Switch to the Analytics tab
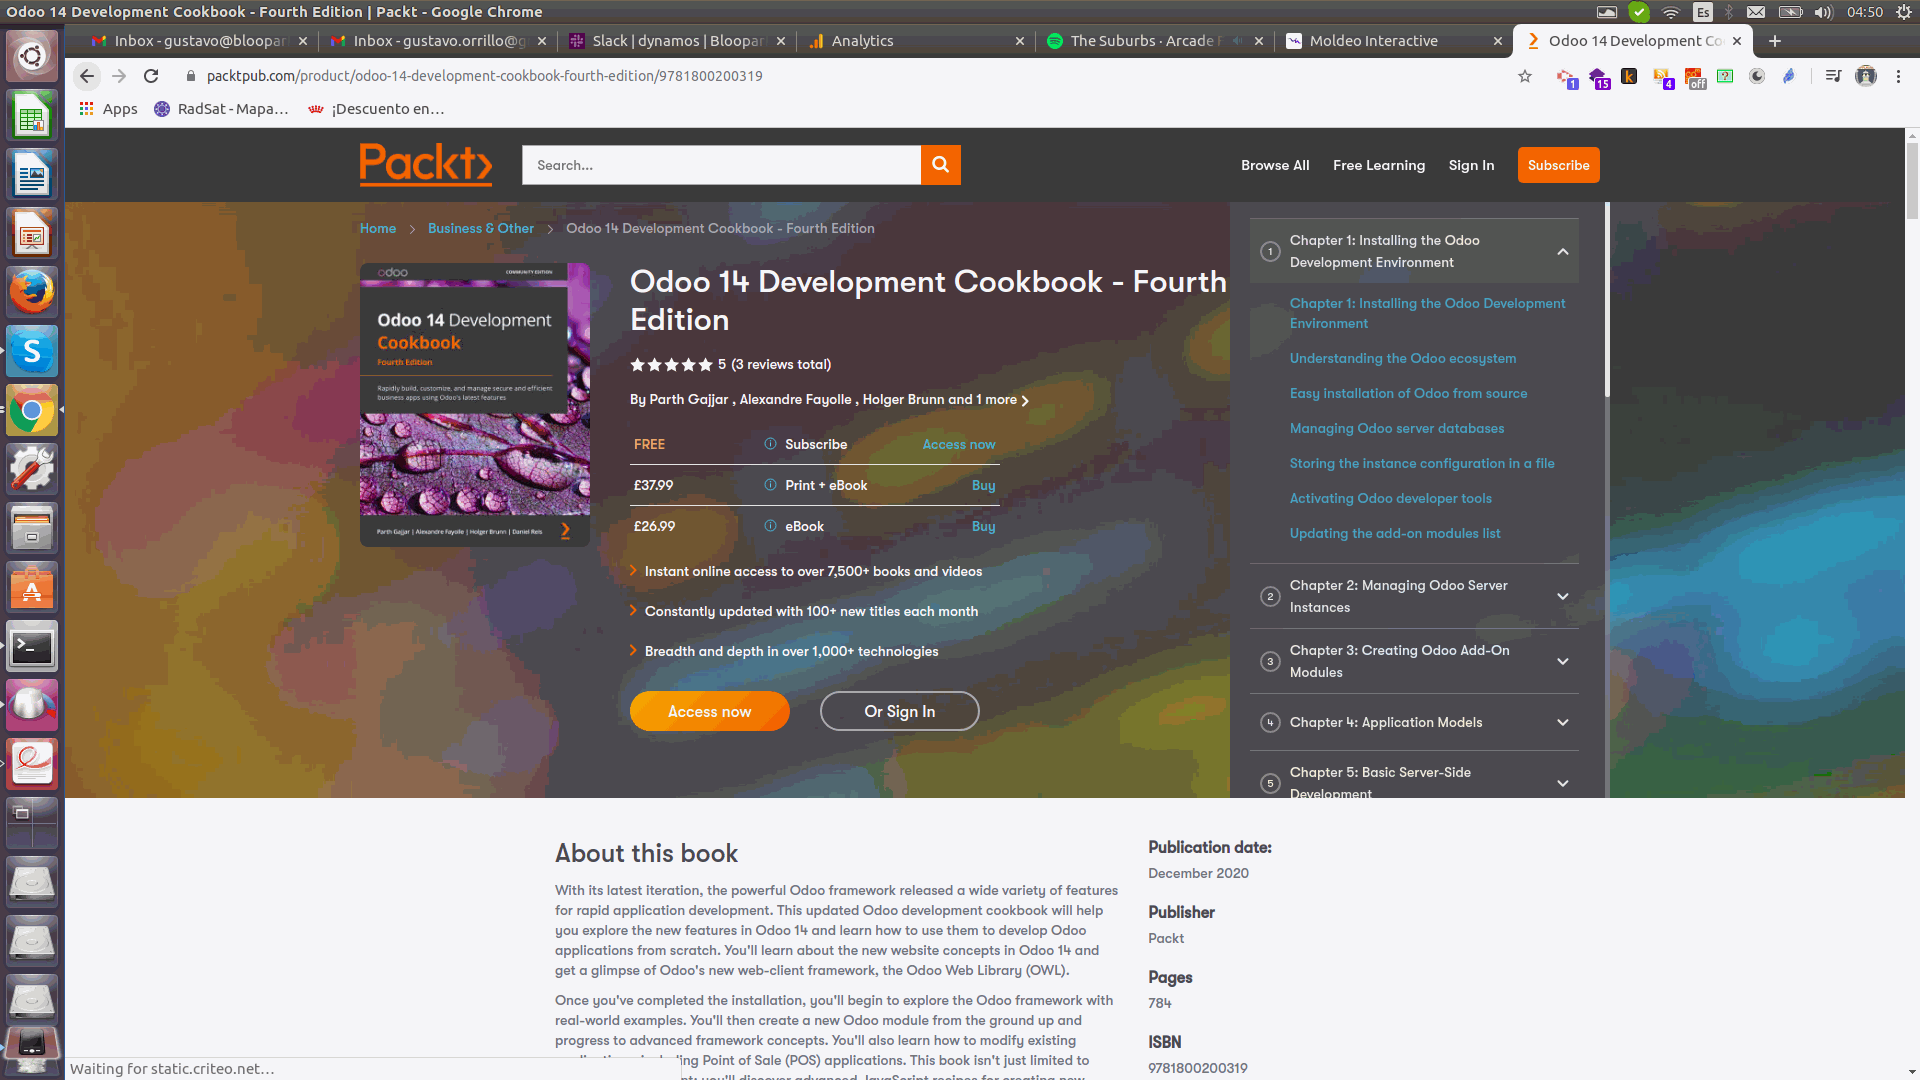The image size is (1920, 1080). [x=915, y=41]
